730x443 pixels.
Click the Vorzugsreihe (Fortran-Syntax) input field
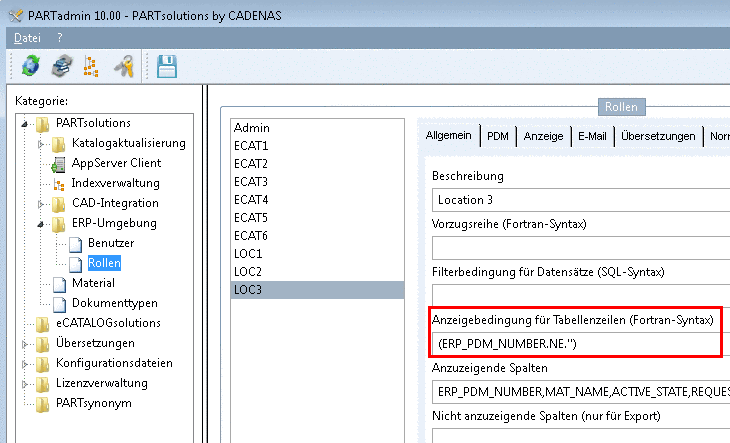point(581,248)
